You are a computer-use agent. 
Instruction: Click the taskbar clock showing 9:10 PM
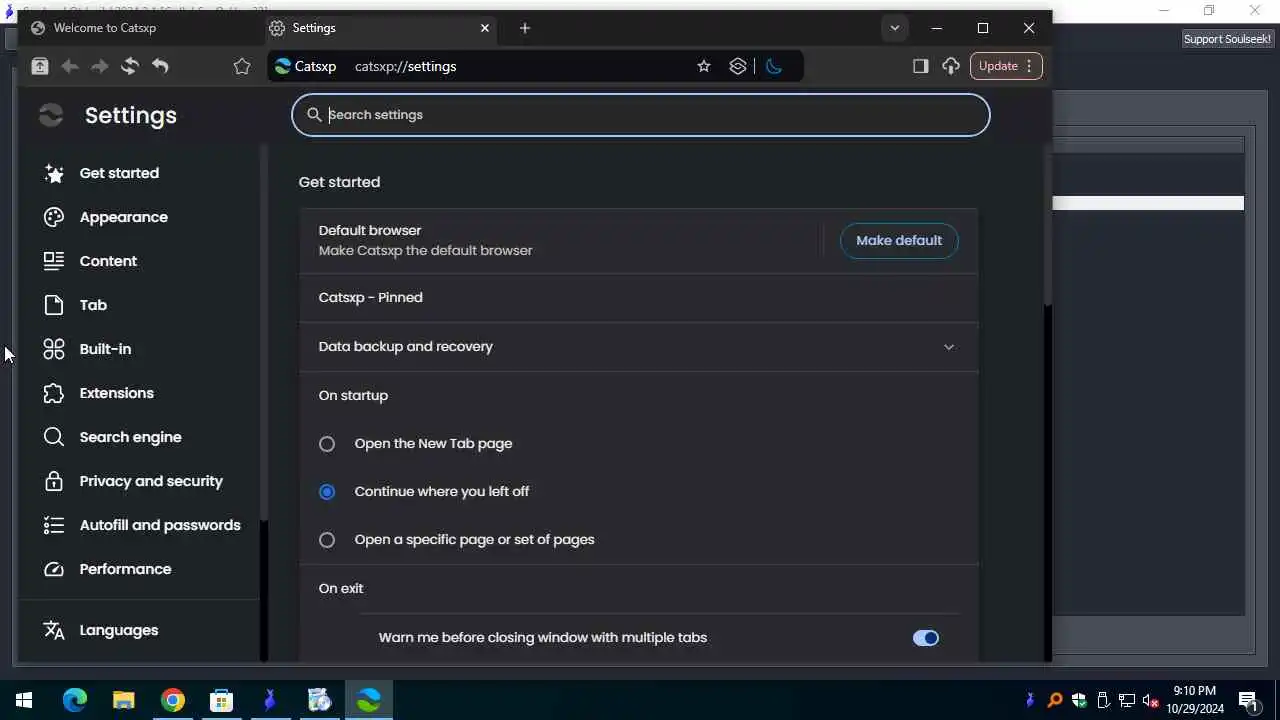click(x=1194, y=700)
